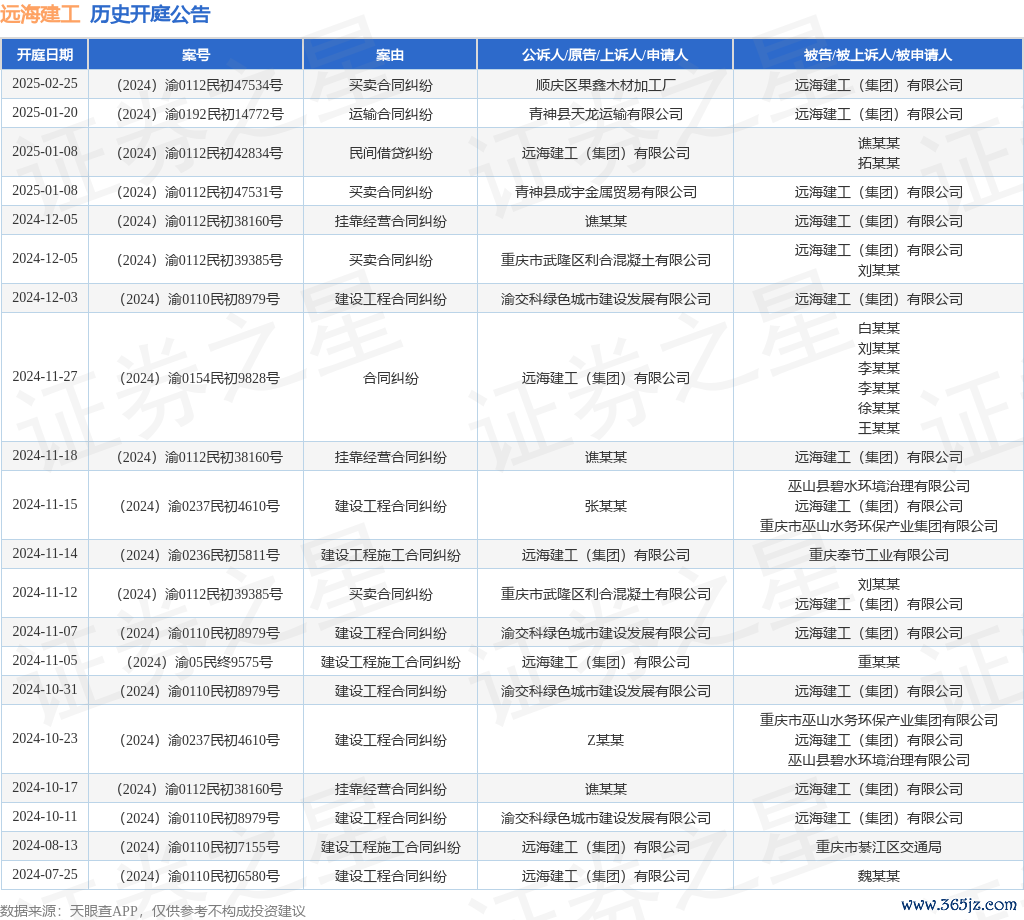This screenshot has width=1024, height=920.
Task: Click case number 渝05民终9575号
Action: (199, 663)
